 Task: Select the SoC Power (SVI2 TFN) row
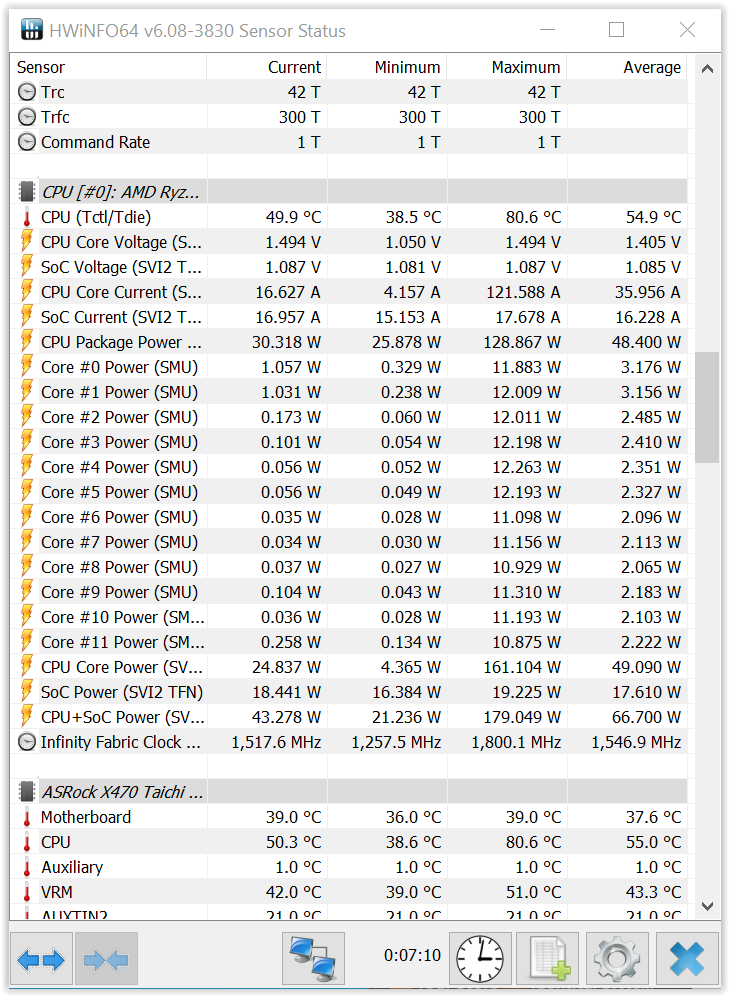point(349,692)
